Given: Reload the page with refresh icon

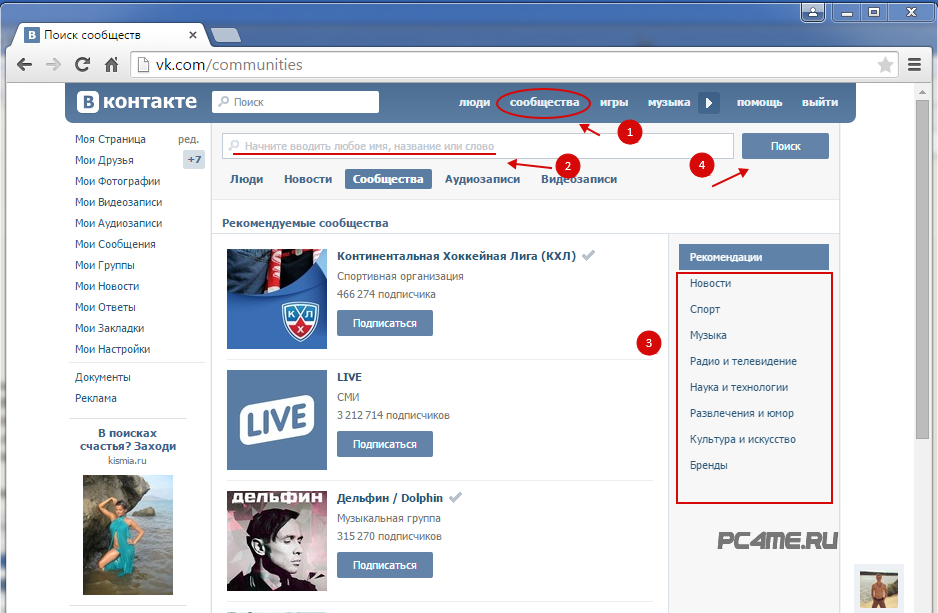Looking at the screenshot, I should coord(83,65).
